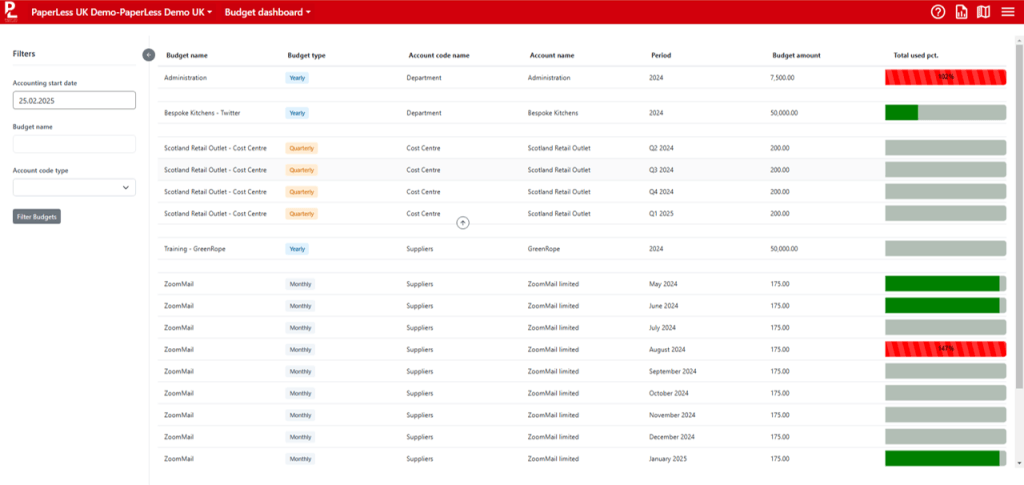Screen dimensions: 1024x485
Task: Click the Total used pct. column header
Action: click(x=915, y=55)
